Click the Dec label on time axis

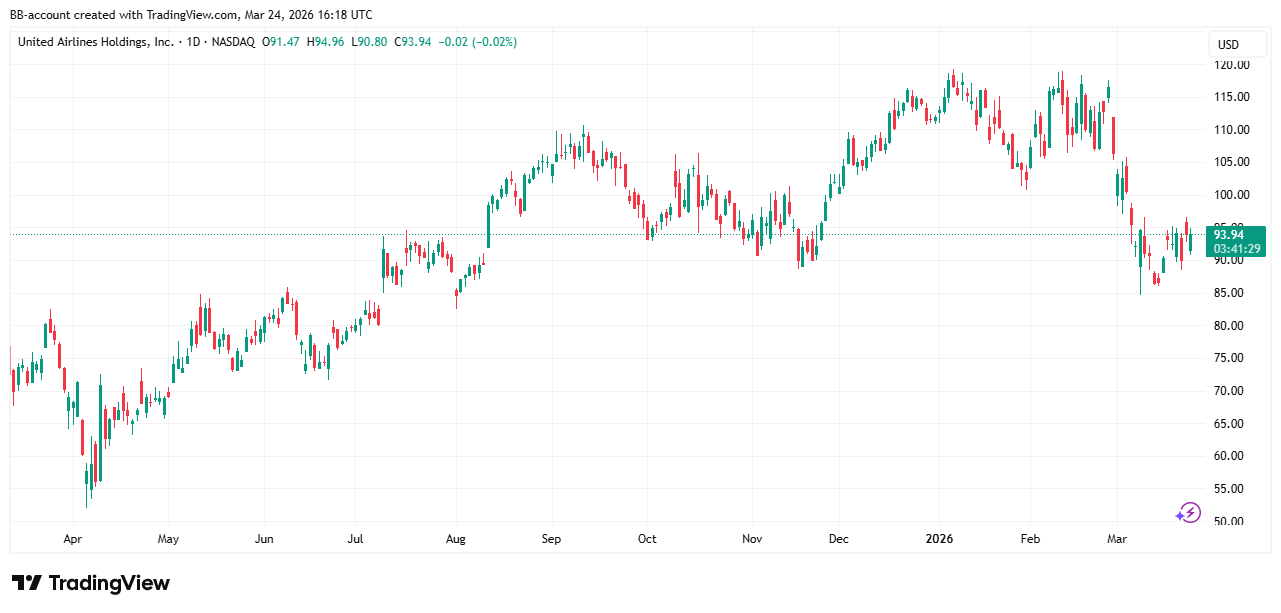tap(838, 539)
